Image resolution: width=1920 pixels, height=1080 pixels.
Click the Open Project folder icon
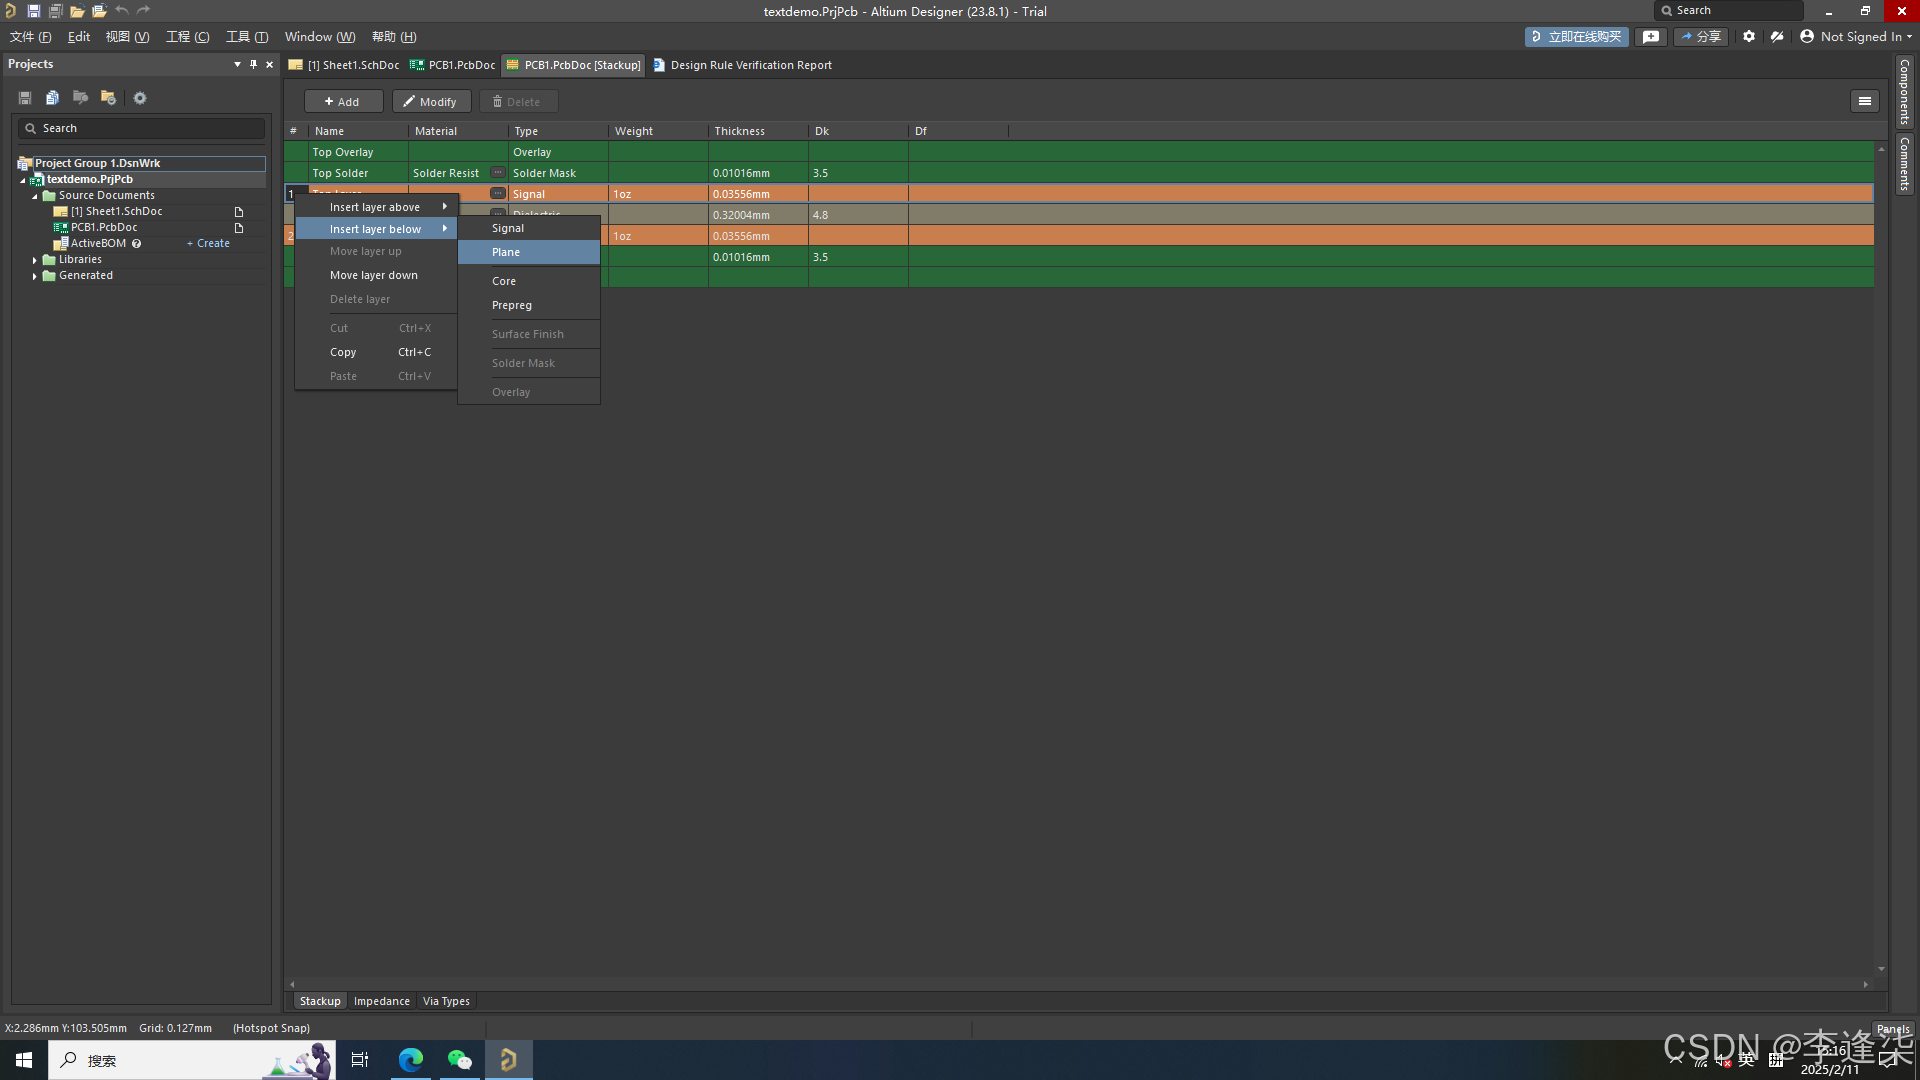99,11
